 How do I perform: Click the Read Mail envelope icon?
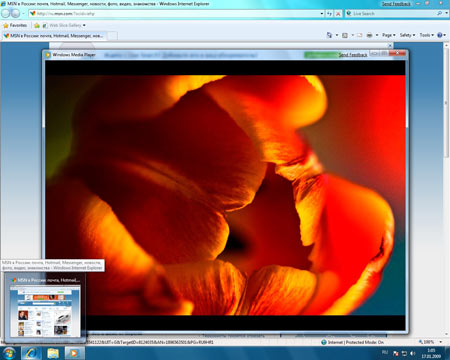pyautogui.click(x=360, y=35)
